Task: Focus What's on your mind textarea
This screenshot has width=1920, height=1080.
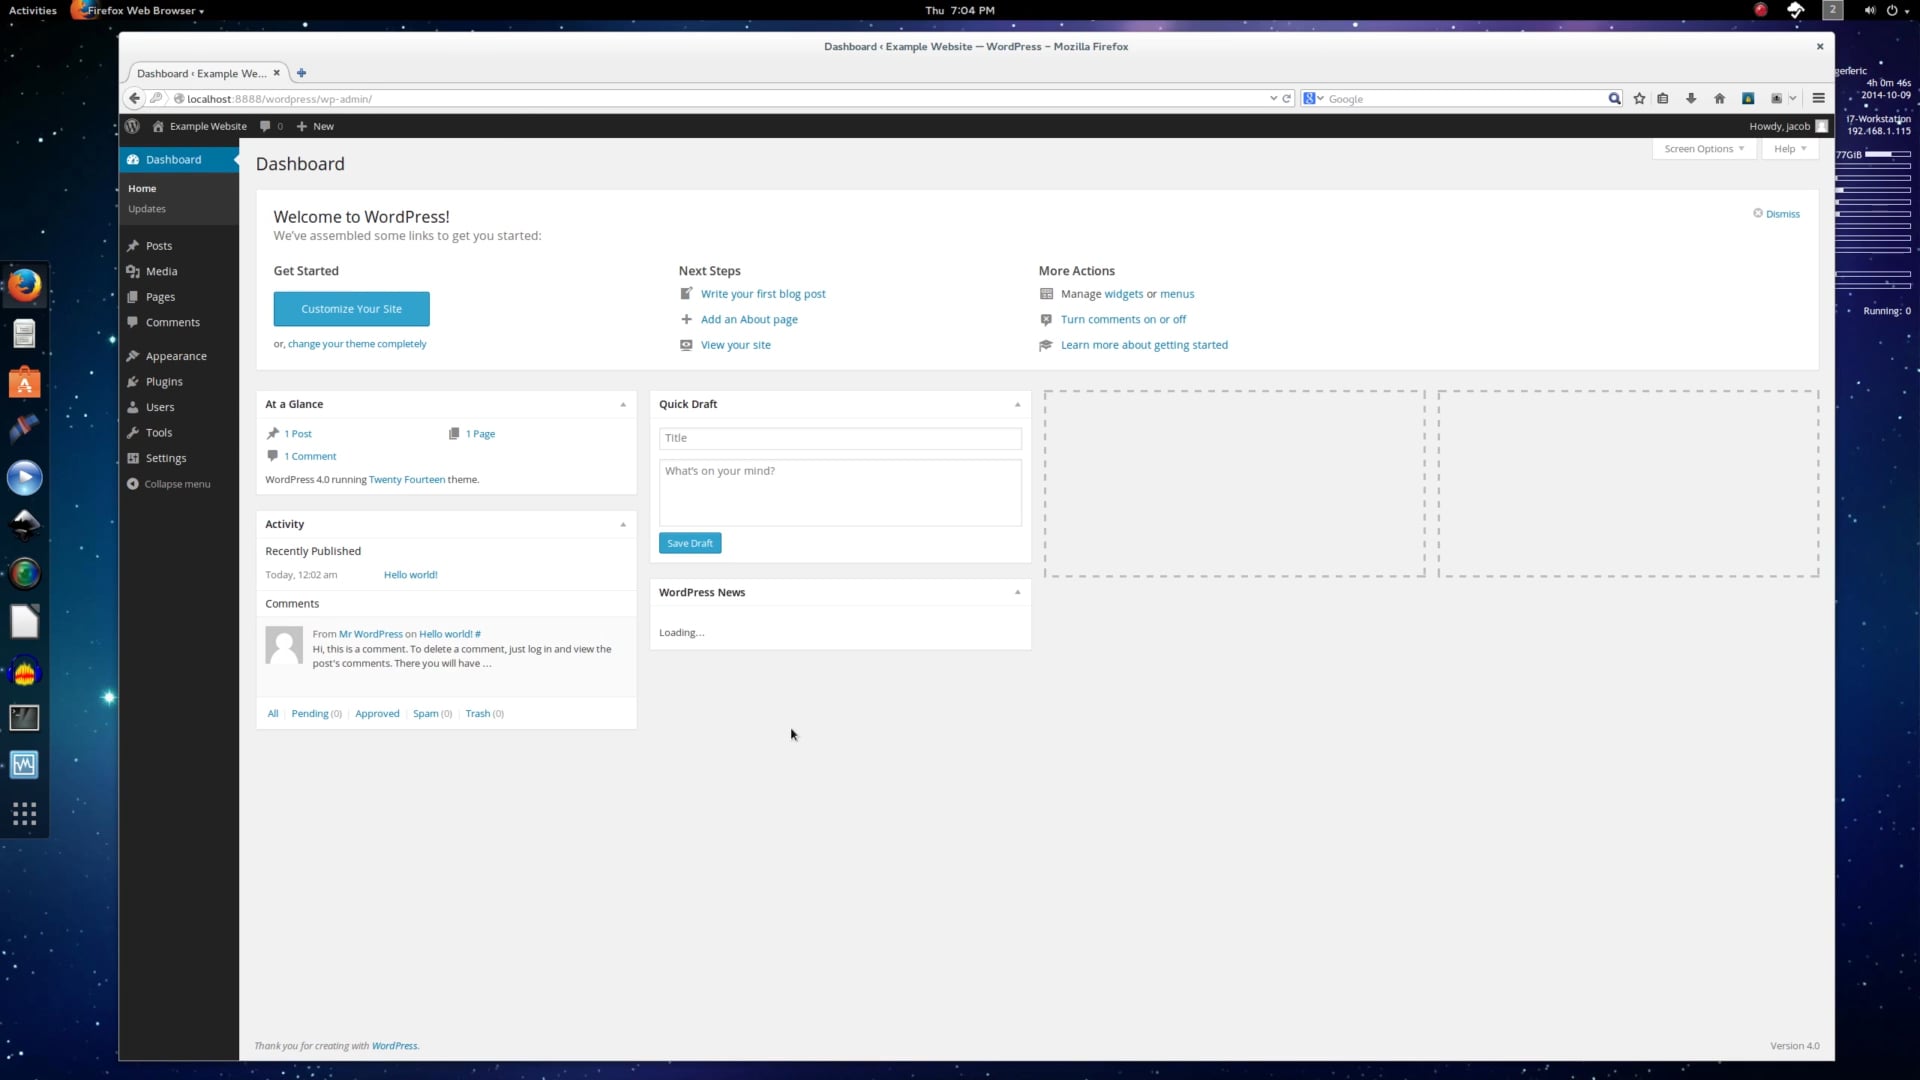Action: tap(840, 493)
